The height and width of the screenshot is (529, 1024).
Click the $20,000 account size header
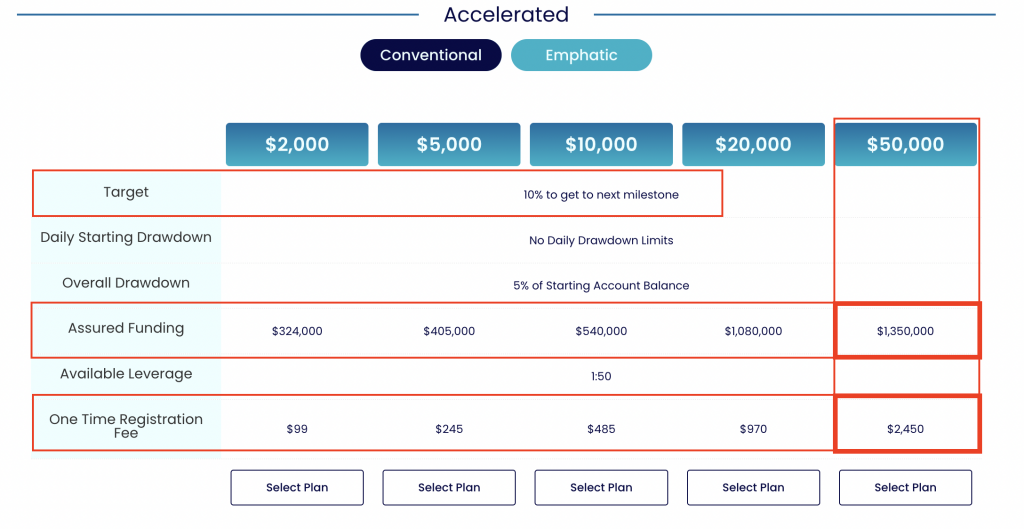click(x=754, y=144)
